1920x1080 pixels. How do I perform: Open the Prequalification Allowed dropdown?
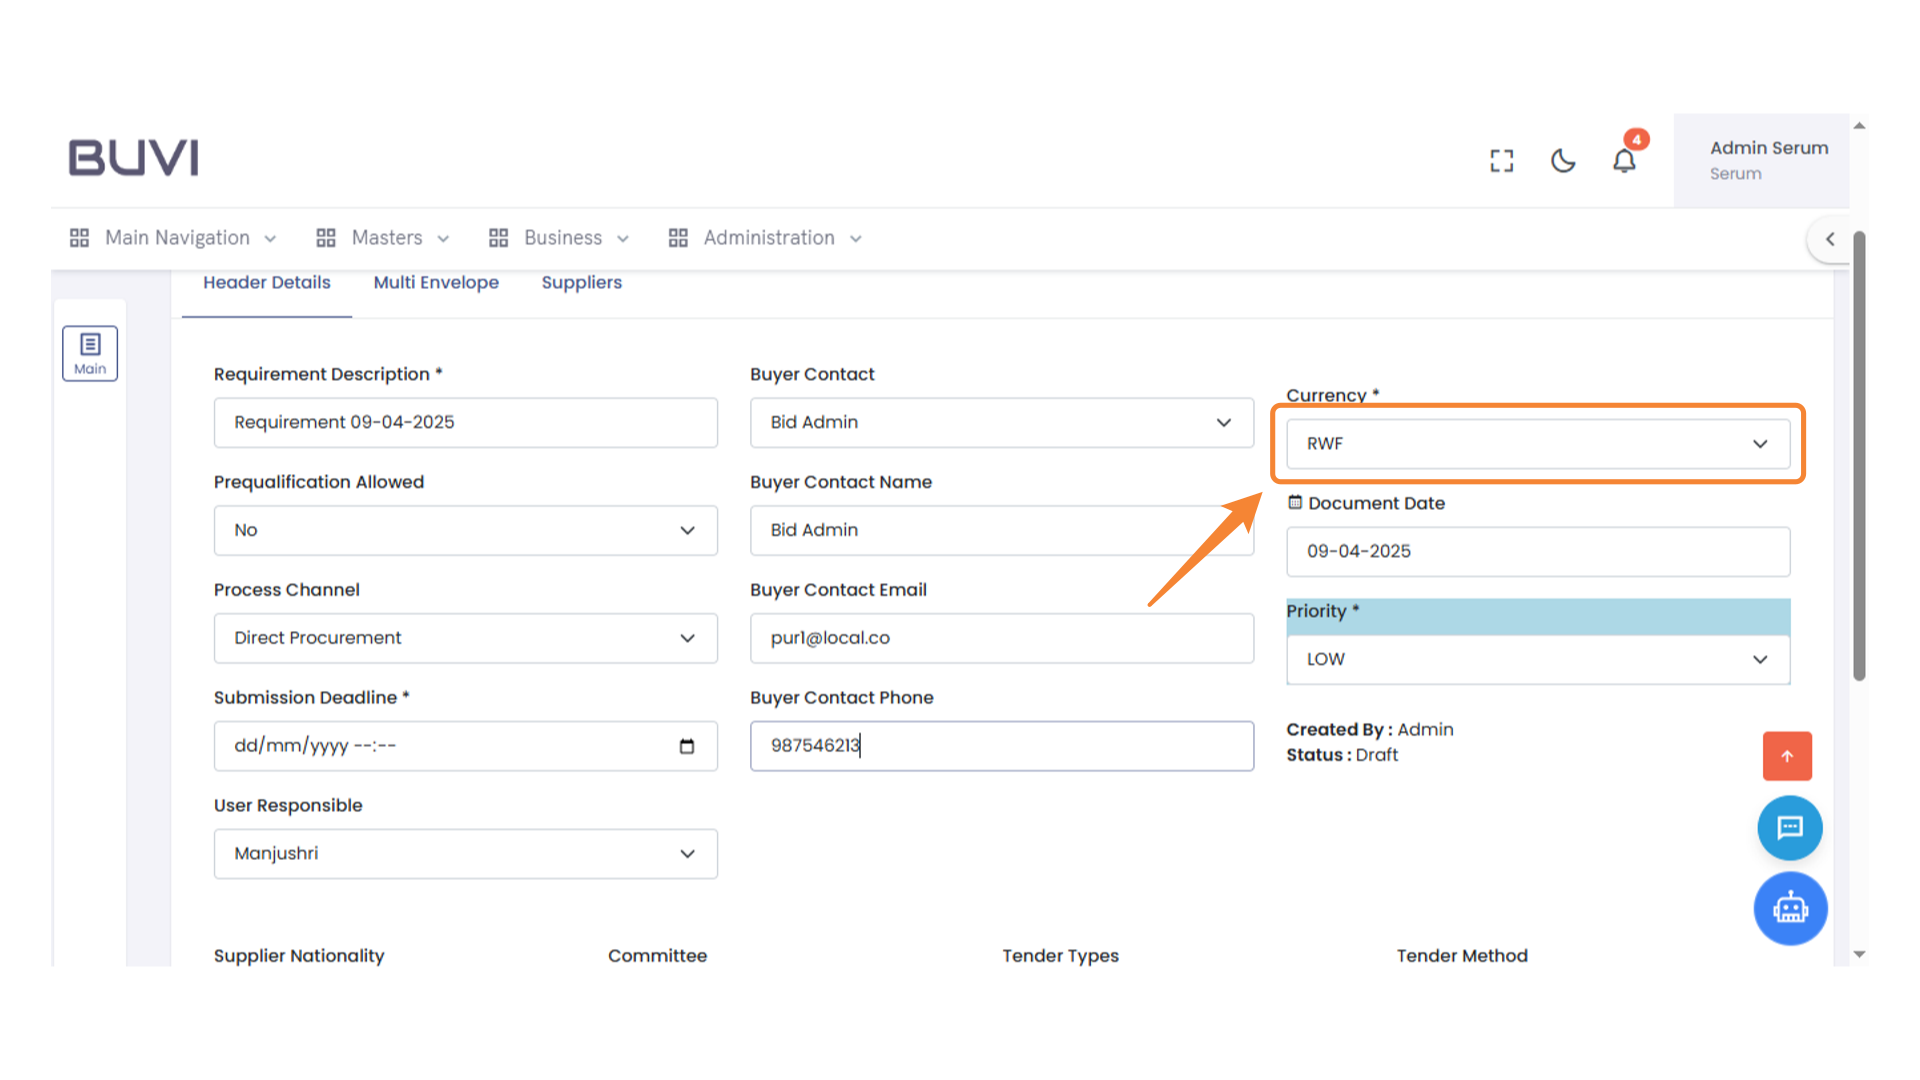point(465,530)
